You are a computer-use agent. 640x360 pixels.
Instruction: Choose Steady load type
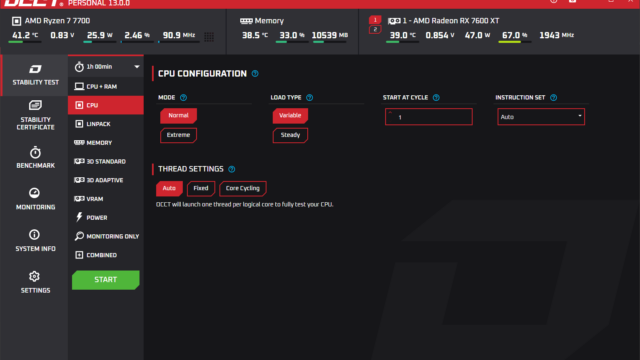(290, 135)
